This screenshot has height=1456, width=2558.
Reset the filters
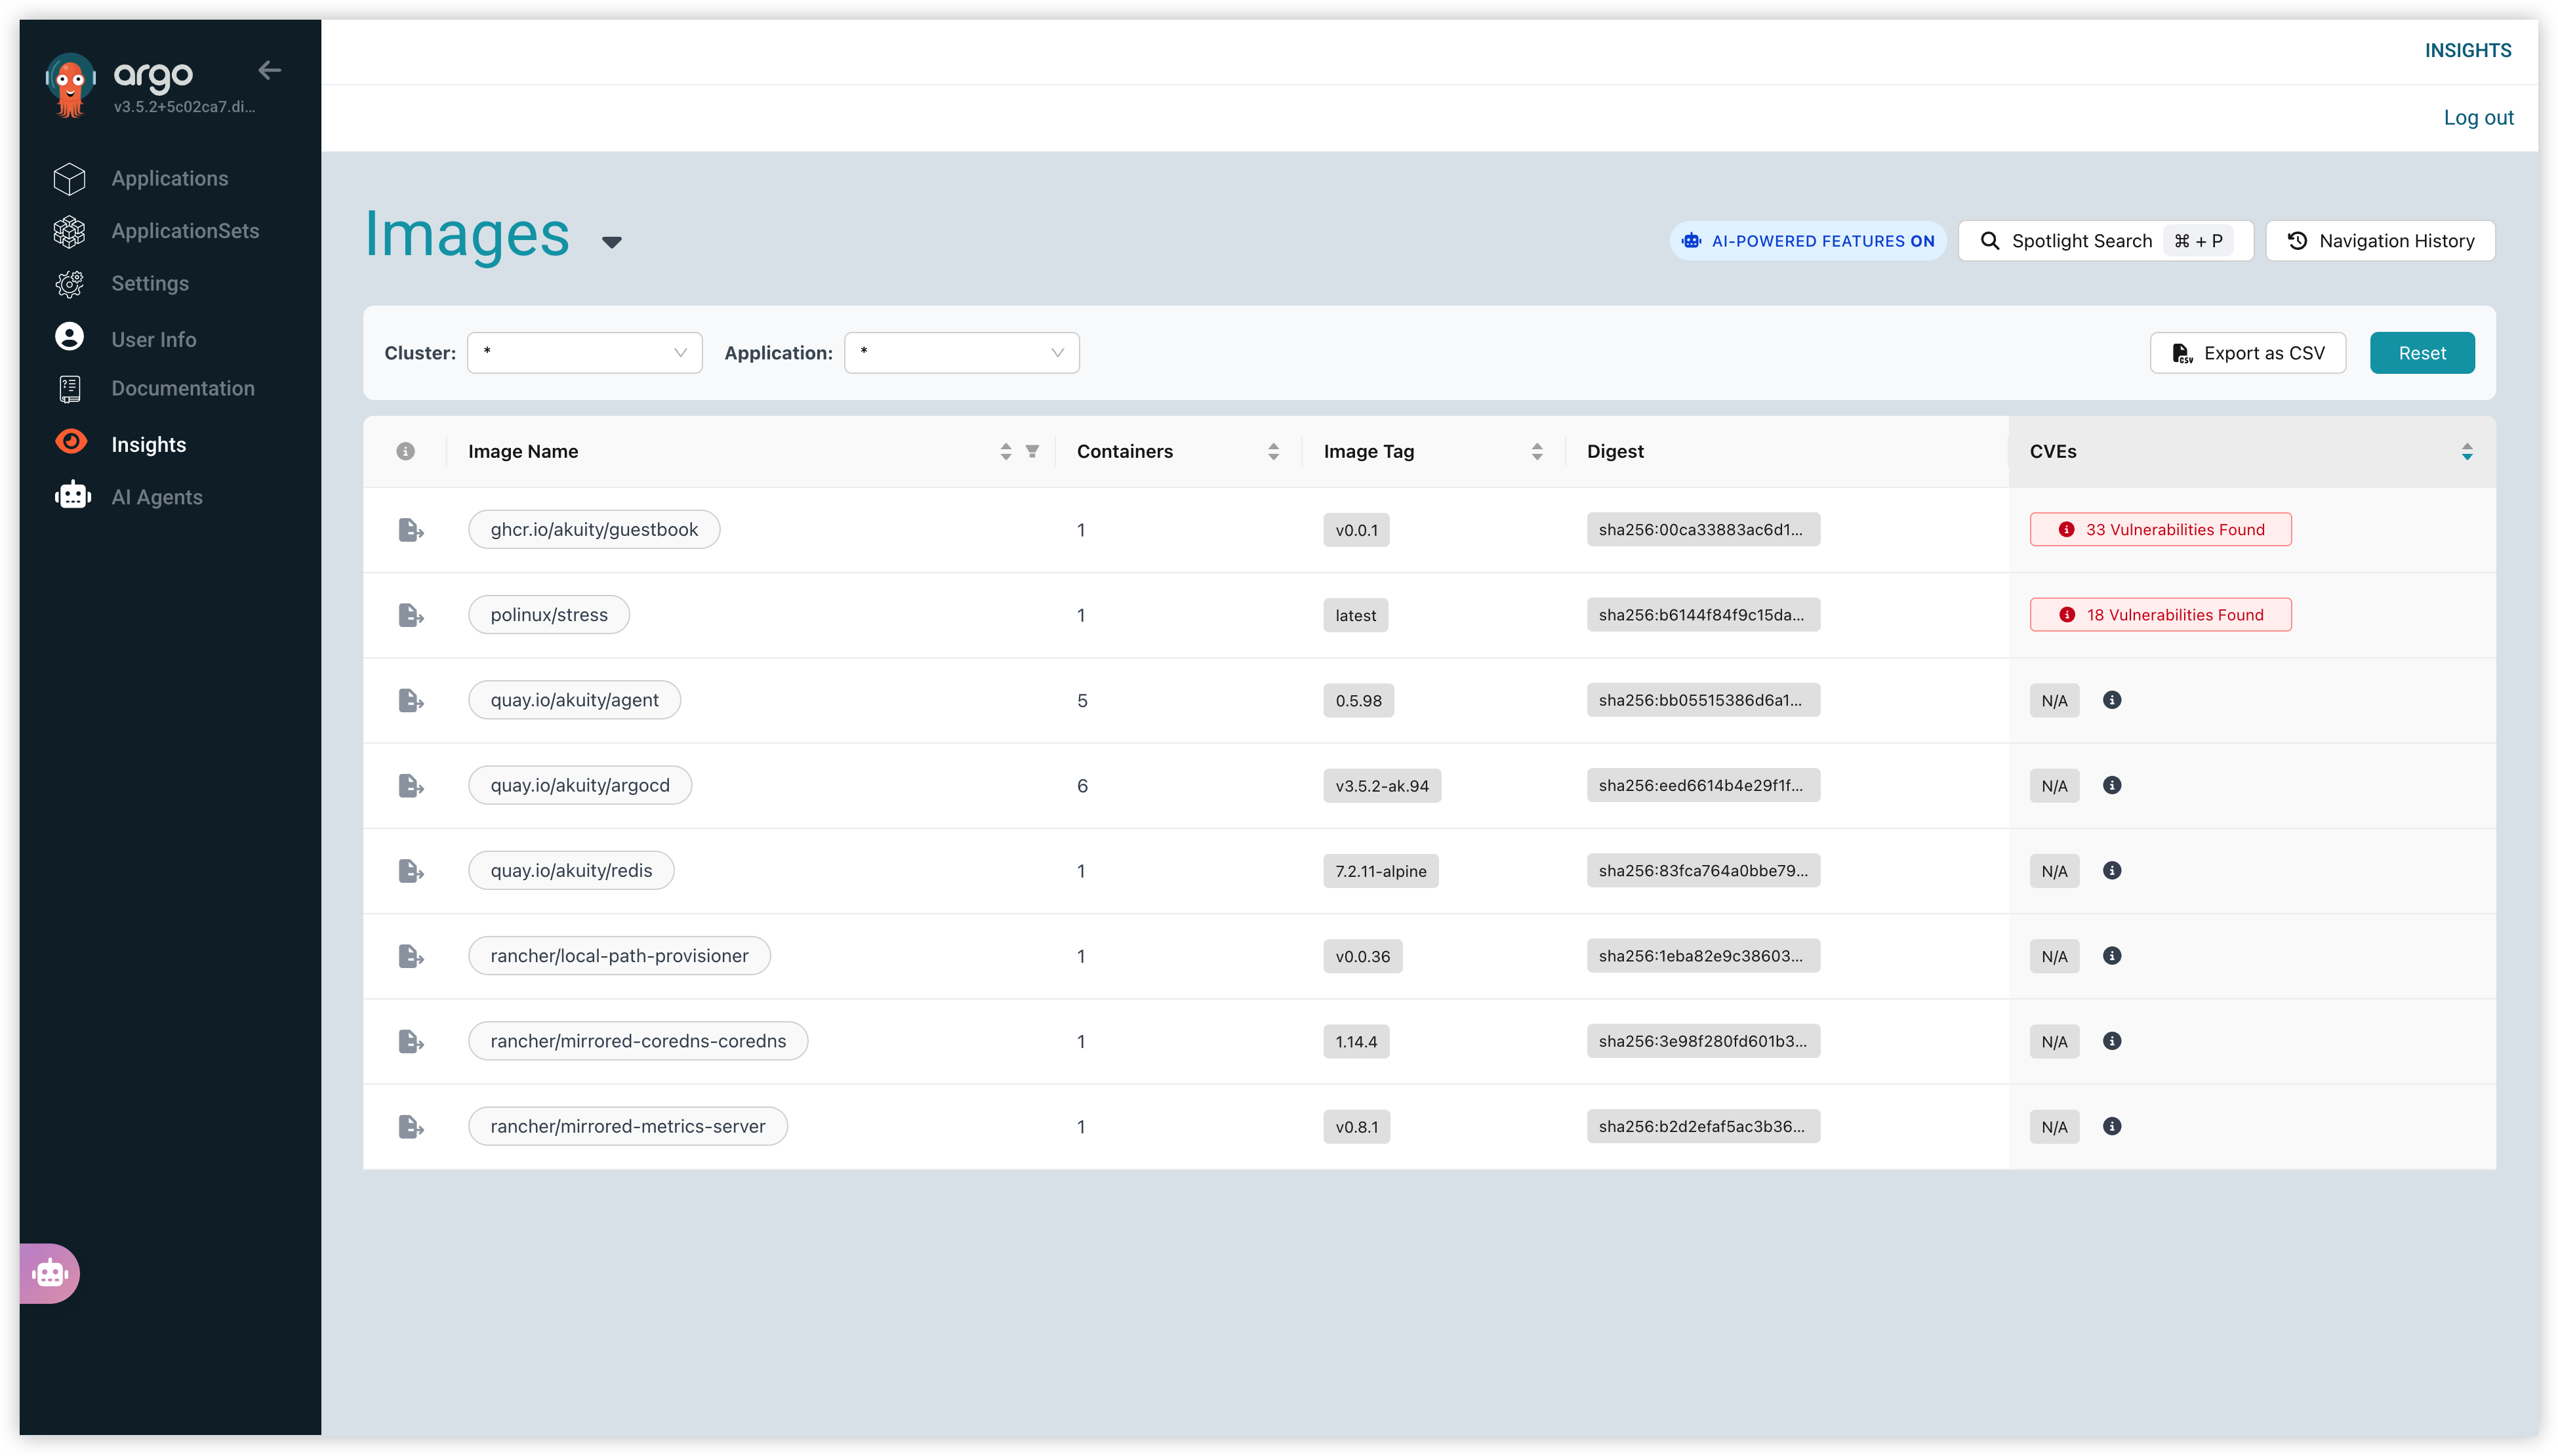[2422, 353]
